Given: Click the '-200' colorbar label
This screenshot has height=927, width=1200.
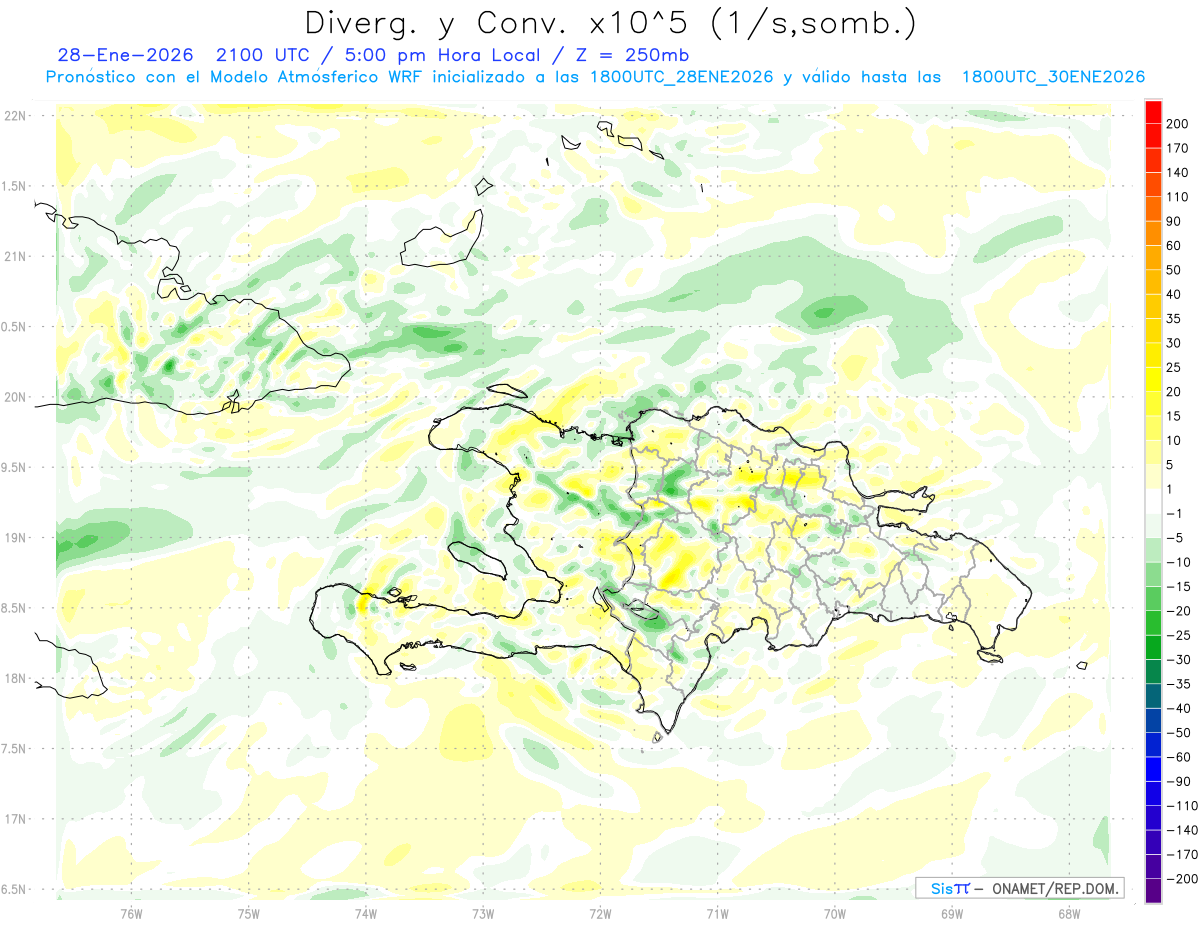Looking at the screenshot, I should pos(1184,879).
